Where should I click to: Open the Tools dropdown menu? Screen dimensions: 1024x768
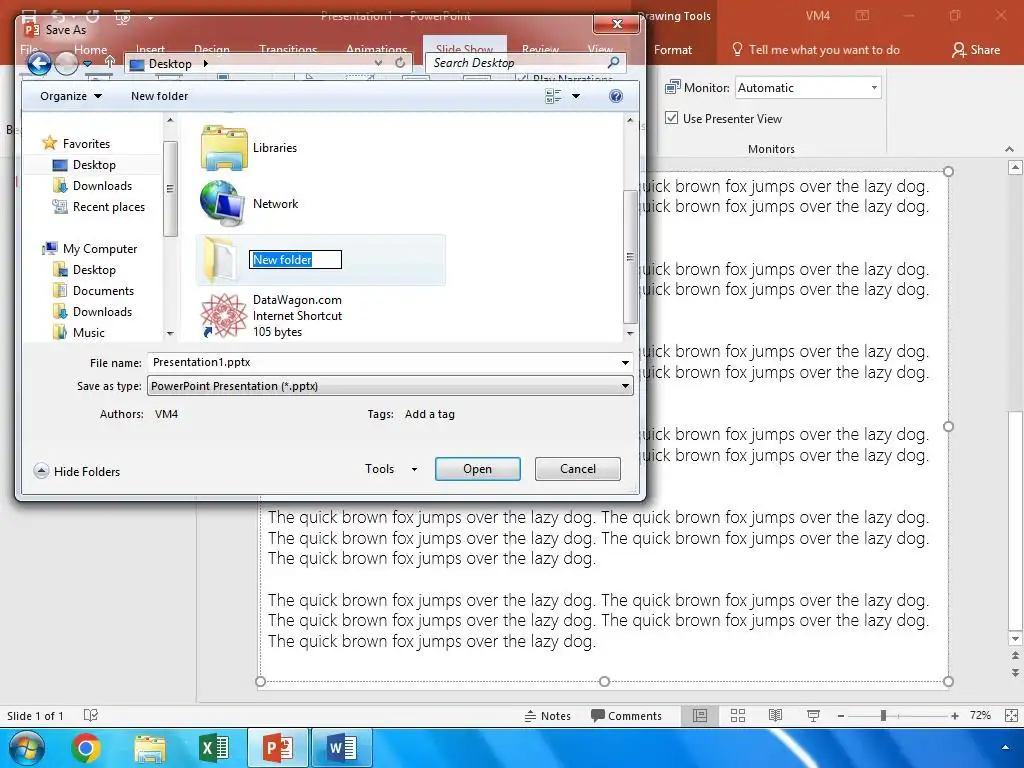(x=391, y=469)
